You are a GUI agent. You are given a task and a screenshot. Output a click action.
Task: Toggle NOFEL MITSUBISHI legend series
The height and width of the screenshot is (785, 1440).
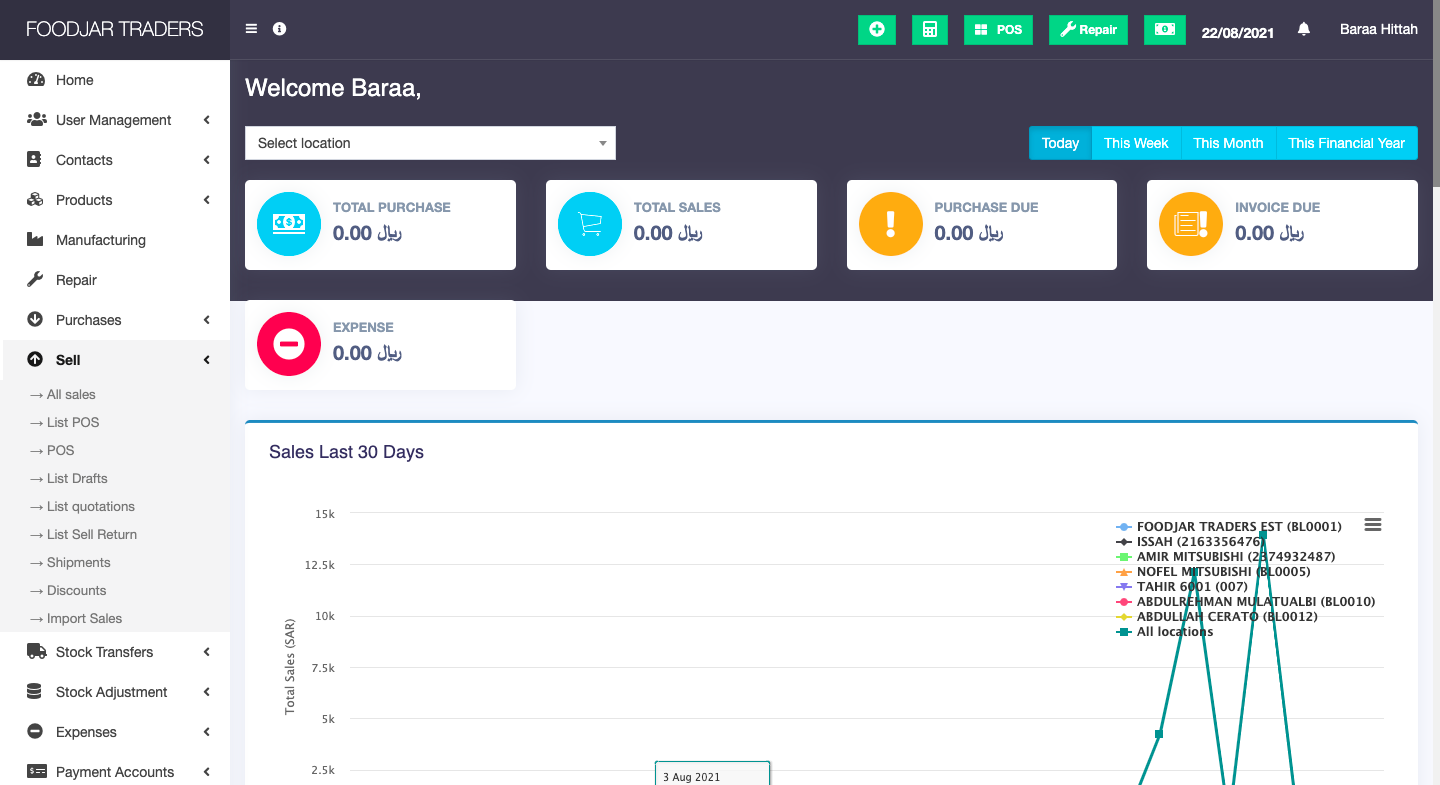(x=1213, y=572)
